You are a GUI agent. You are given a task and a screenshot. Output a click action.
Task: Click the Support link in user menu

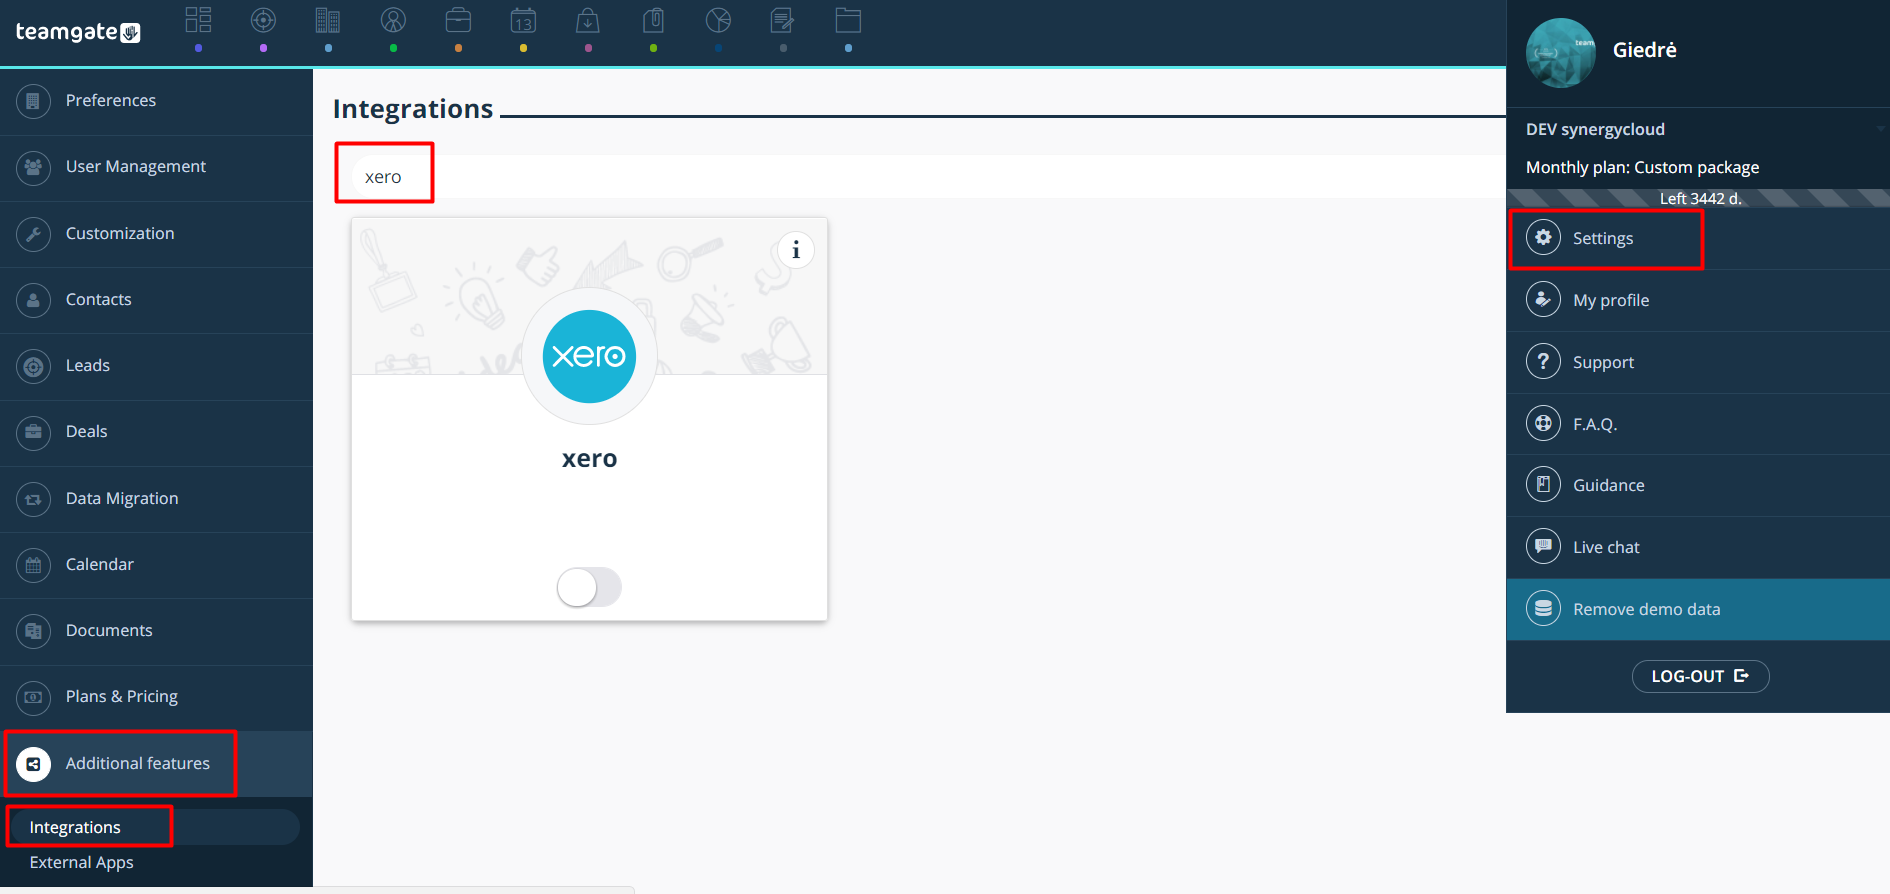(x=1603, y=362)
